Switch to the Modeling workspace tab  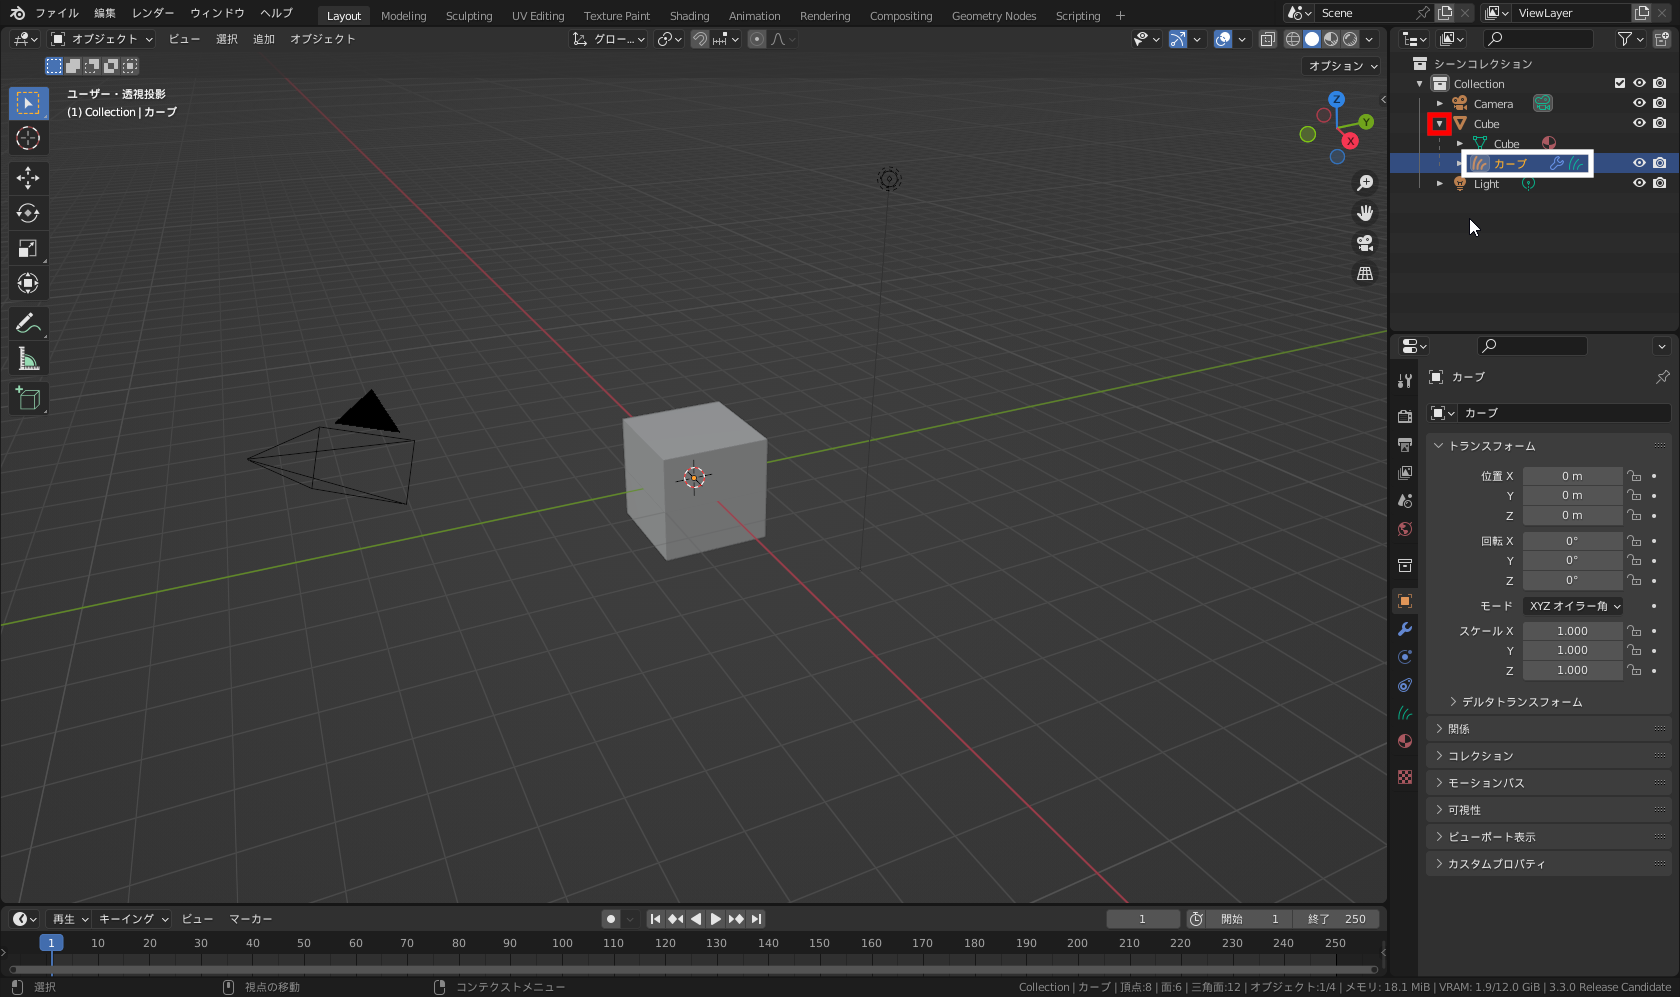tap(403, 16)
